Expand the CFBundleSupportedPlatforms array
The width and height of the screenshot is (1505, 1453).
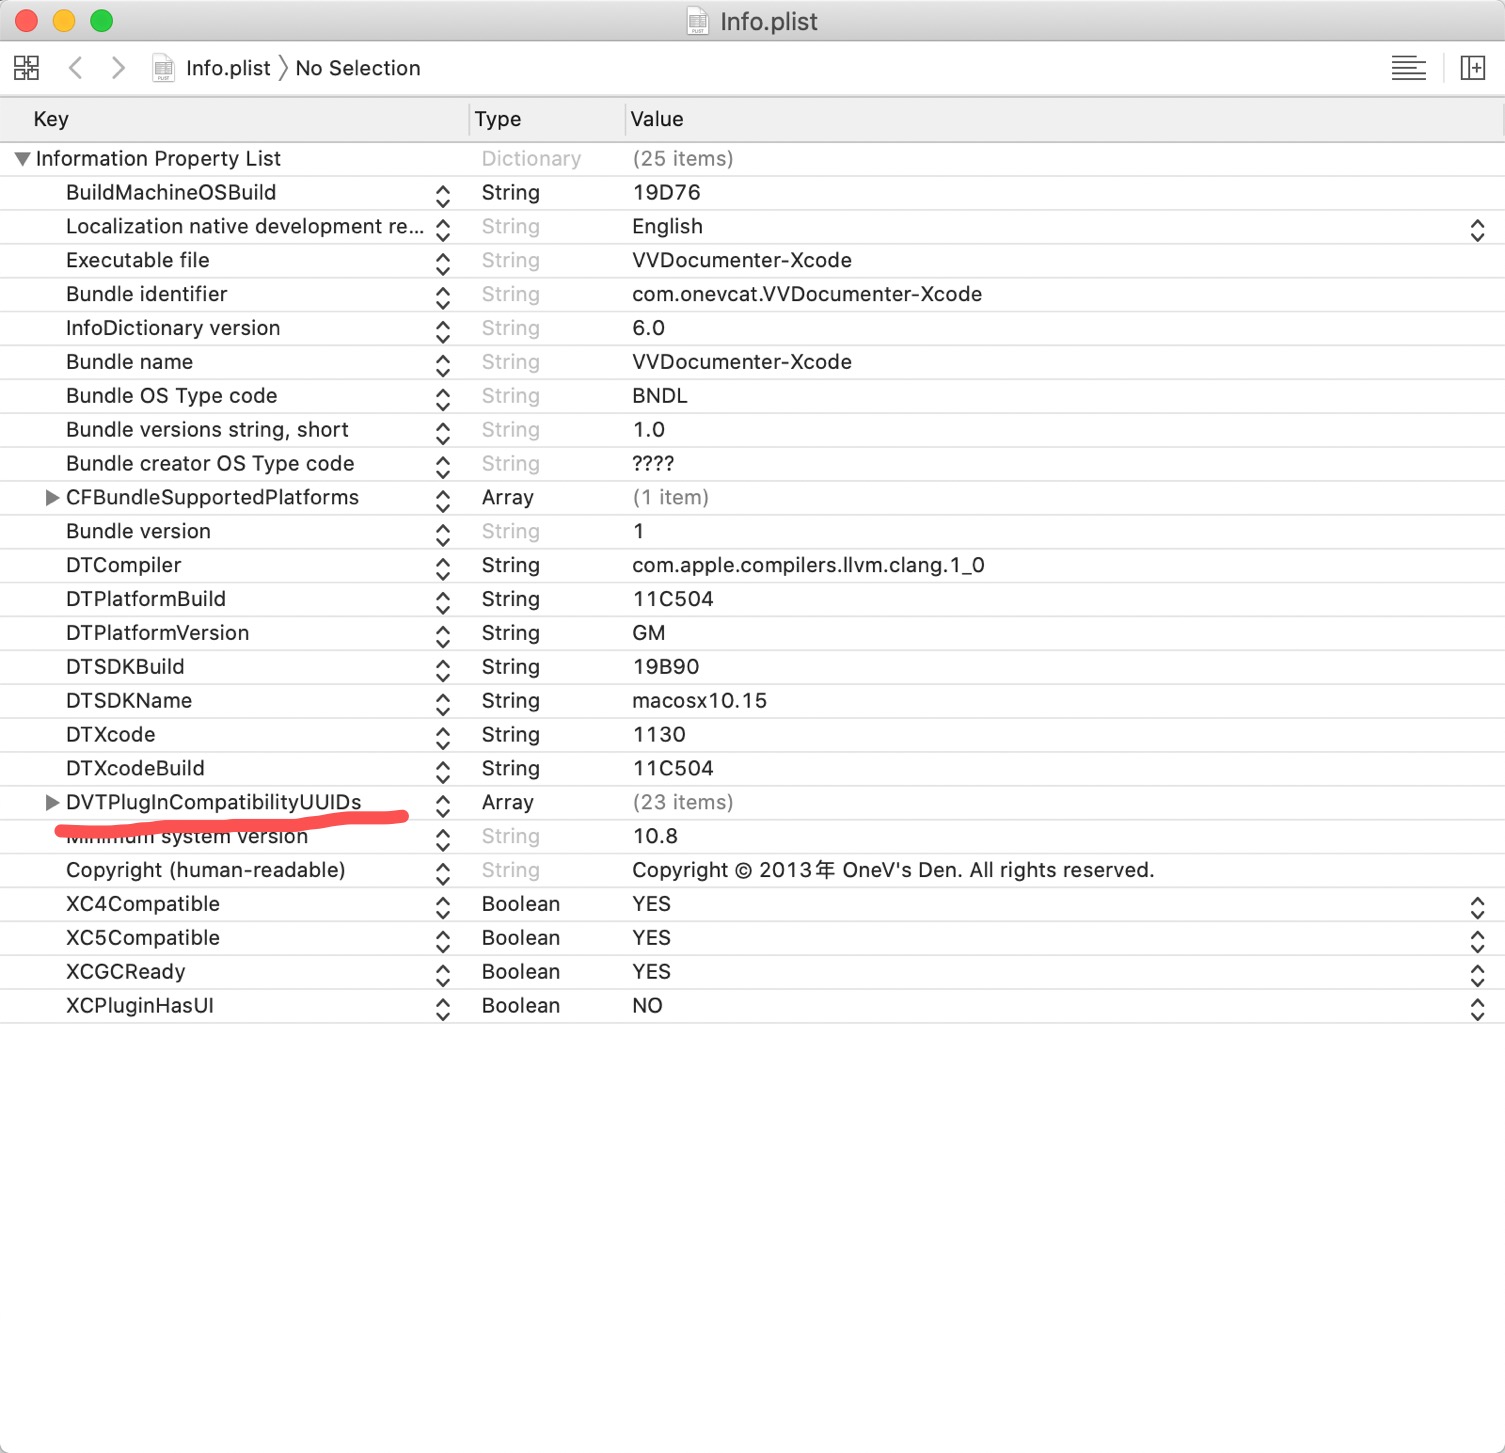point(52,498)
